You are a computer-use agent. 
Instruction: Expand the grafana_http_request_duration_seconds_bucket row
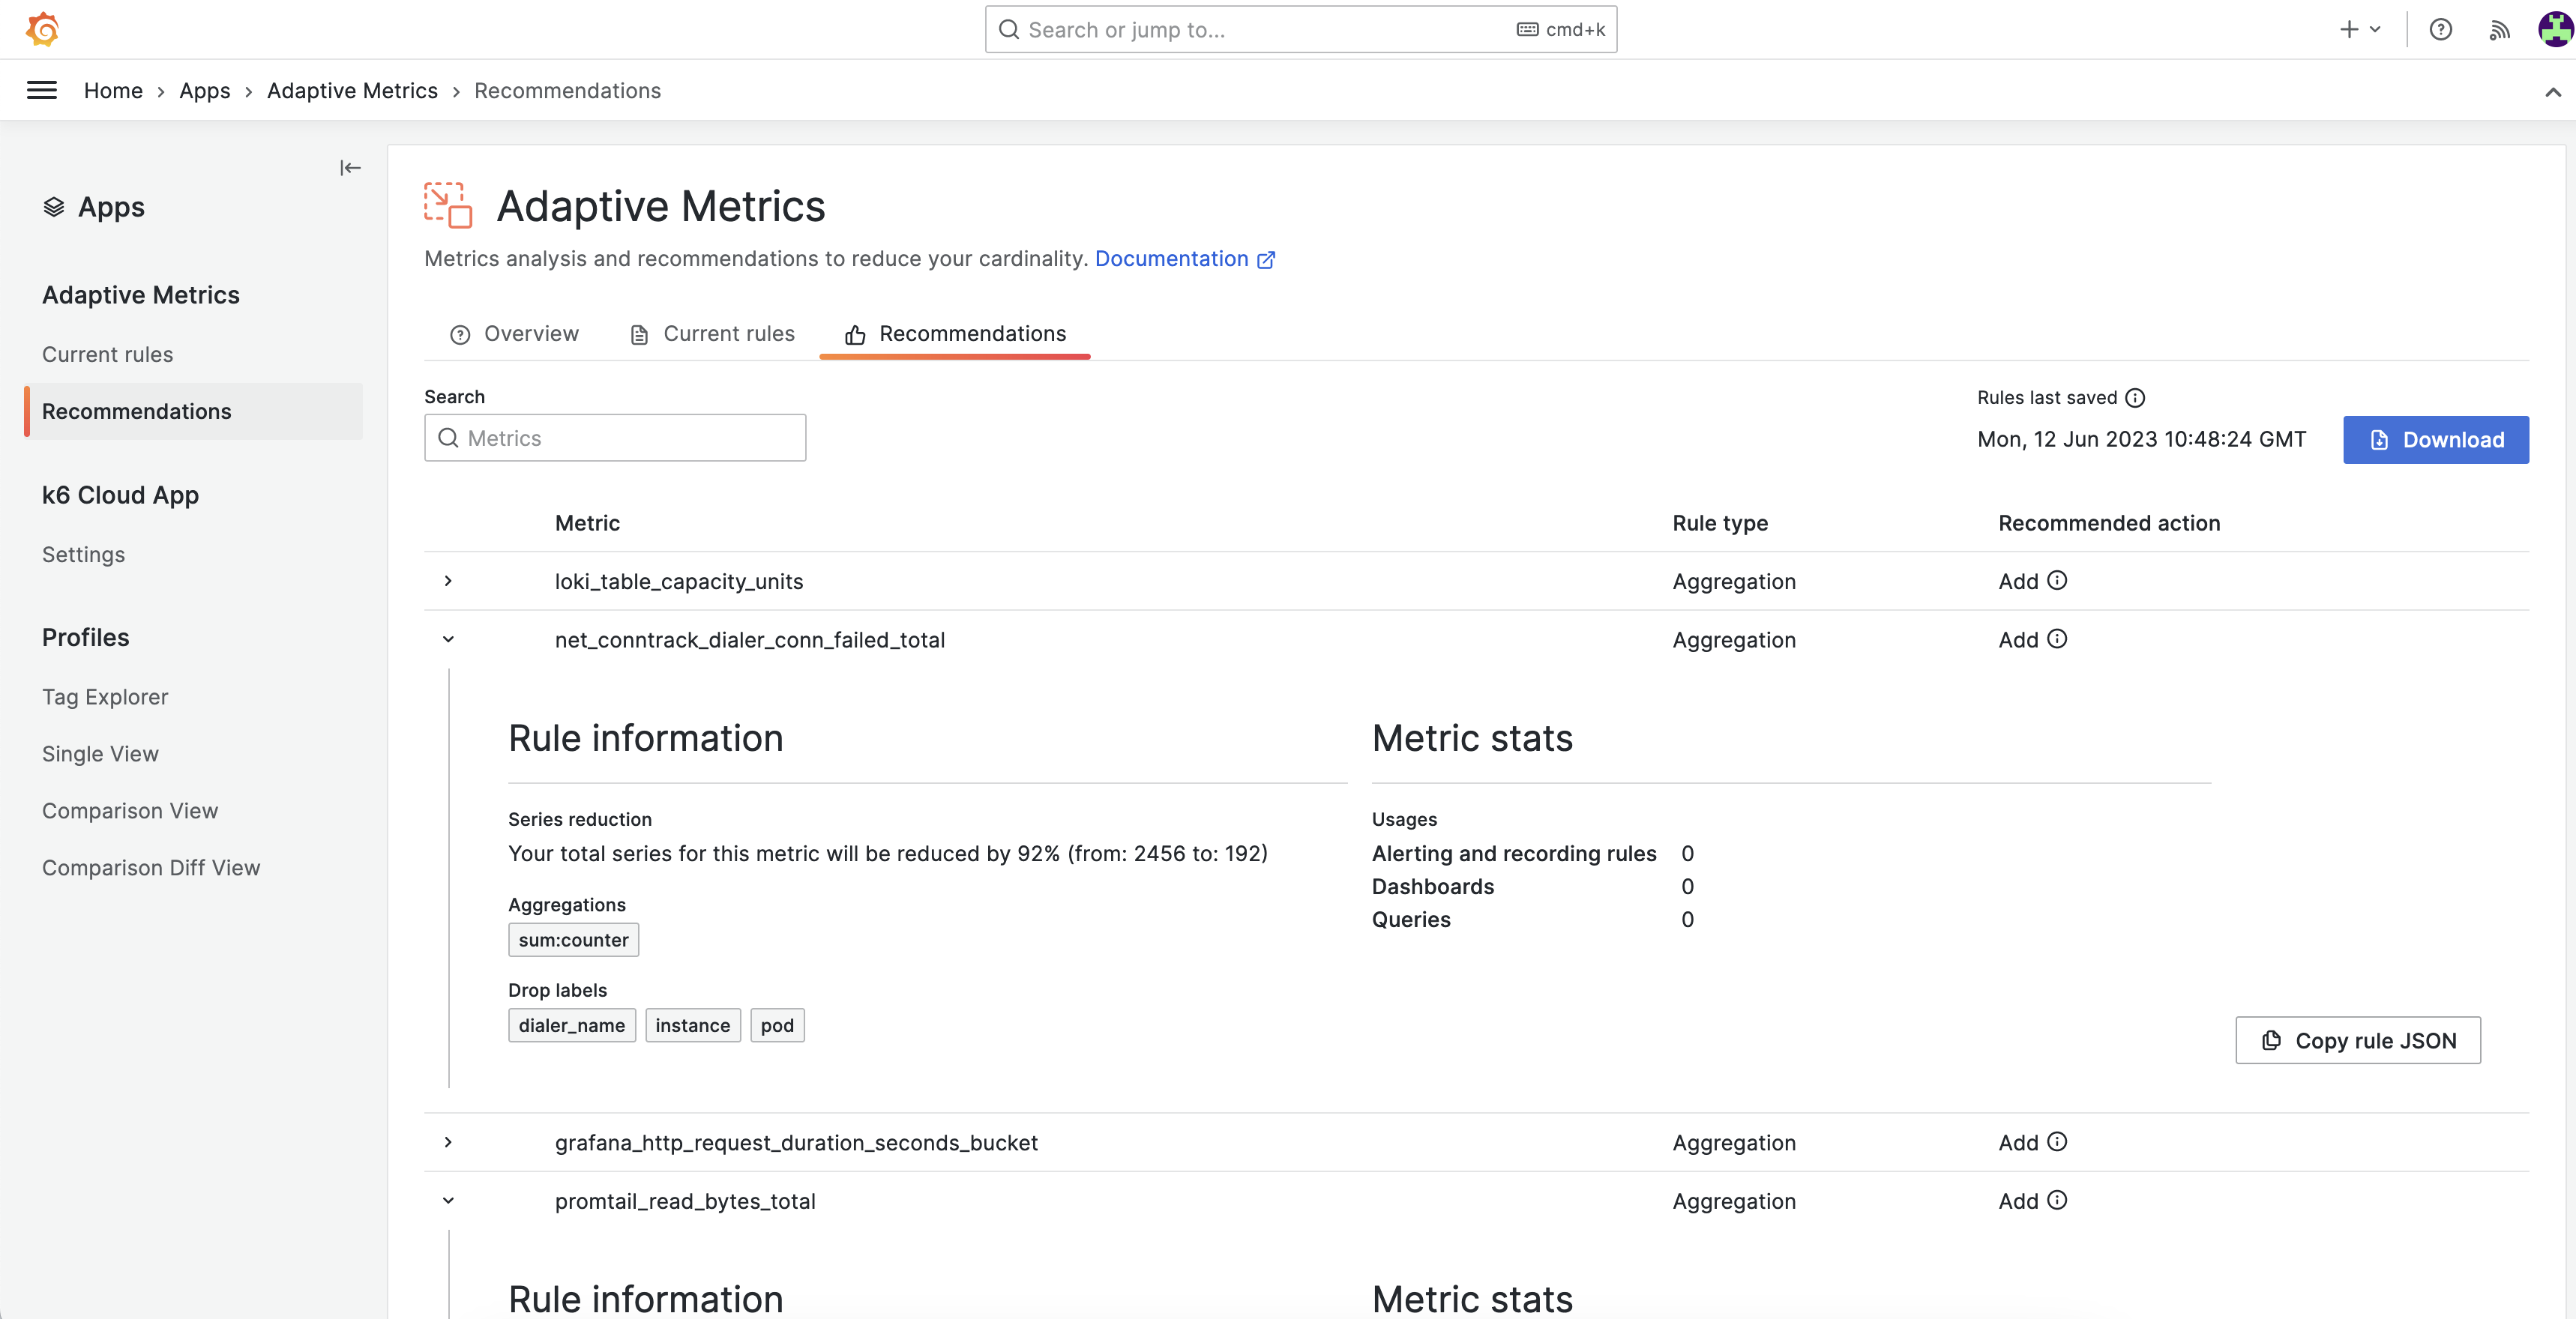[448, 1142]
